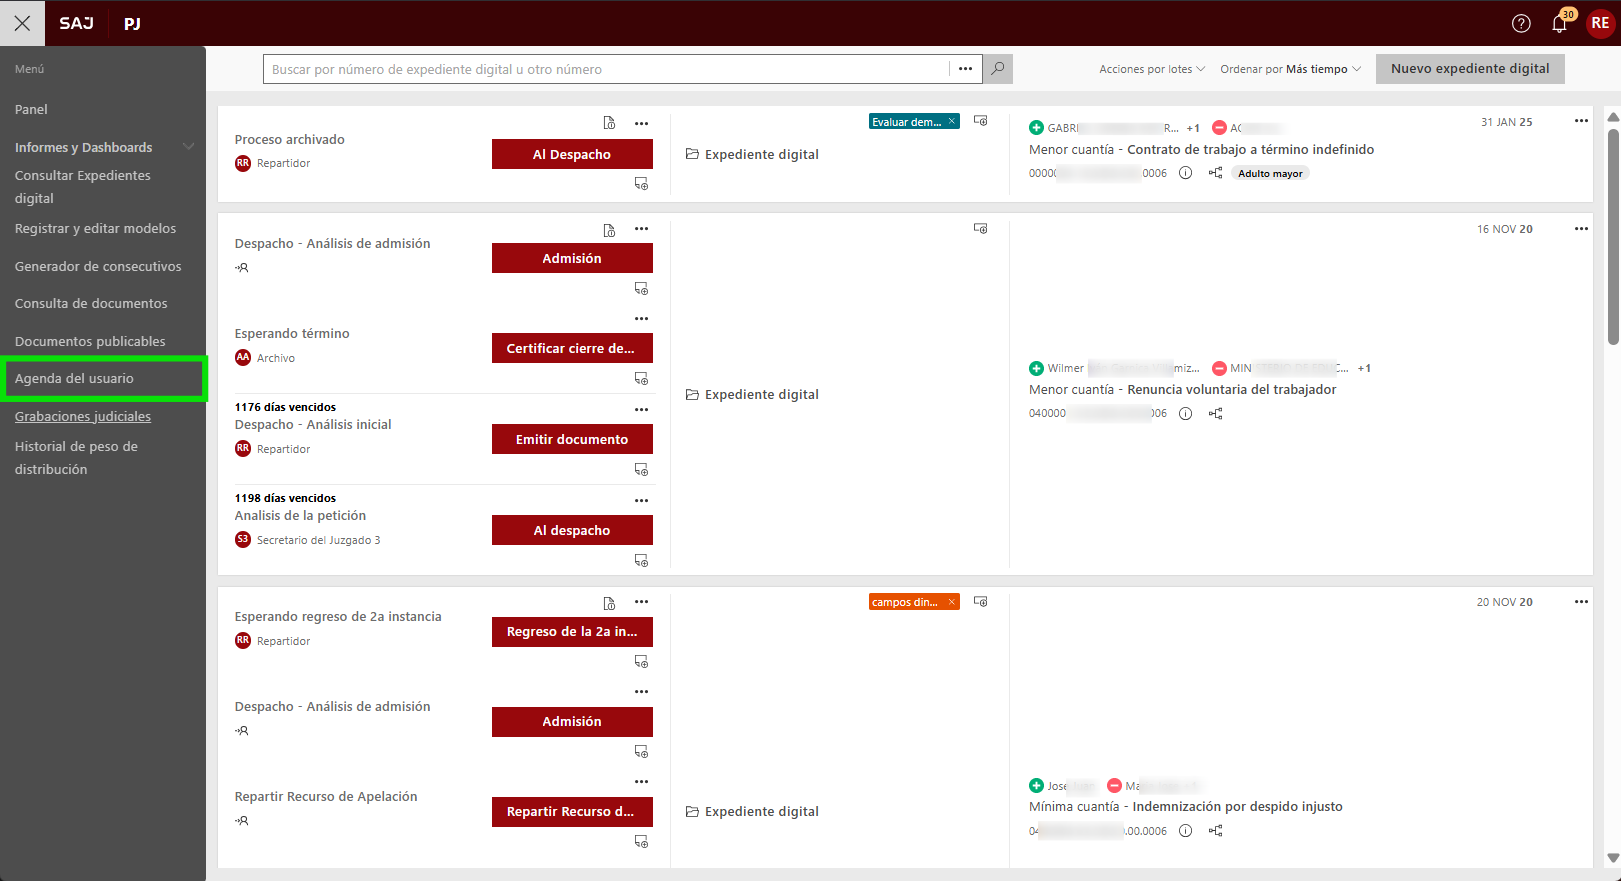
Task: Expand Informes y Dashboards menu section
Action: pos(188,147)
